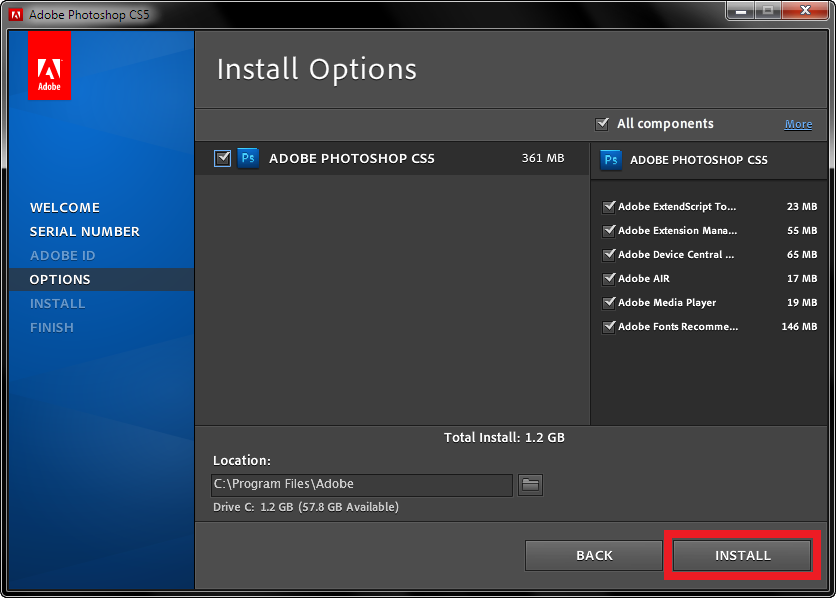Go to the Serial Number step
Viewport: 836px width, 598px height.
(x=84, y=231)
